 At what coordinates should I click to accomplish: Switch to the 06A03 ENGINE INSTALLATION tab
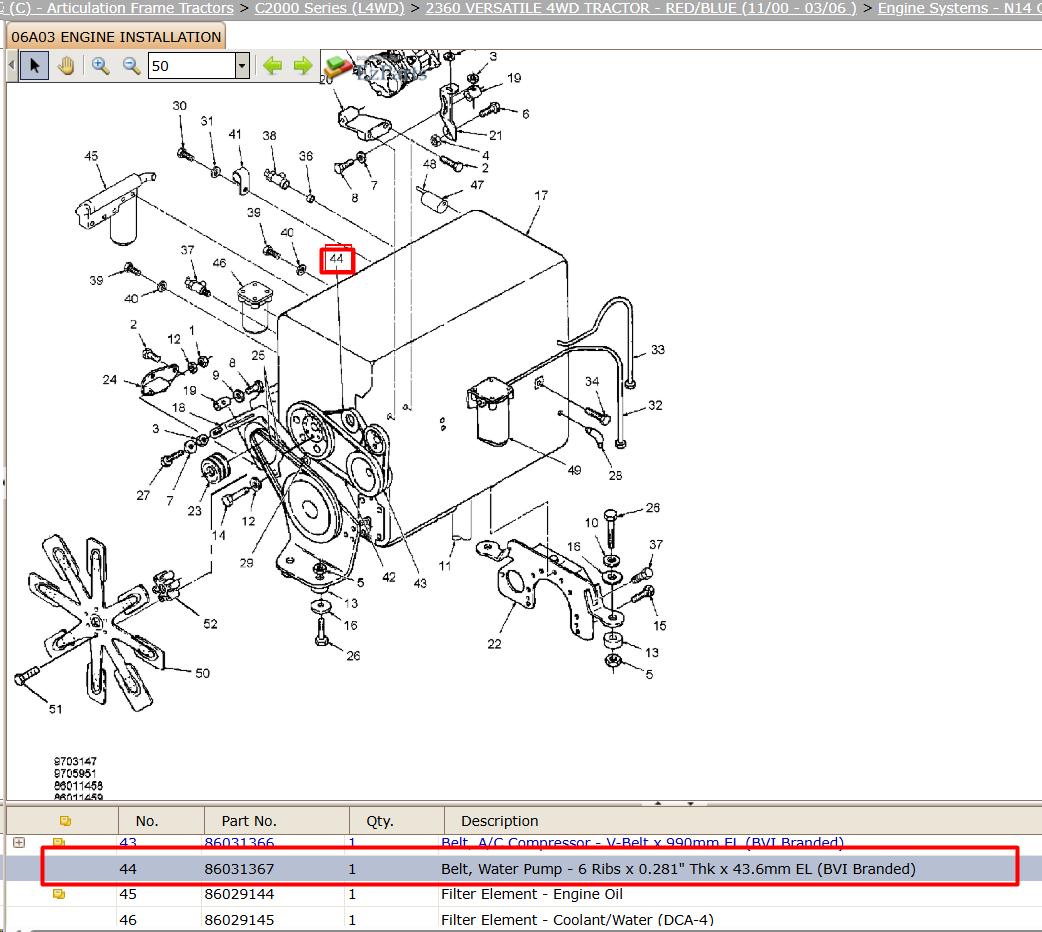click(x=116, y=37)
